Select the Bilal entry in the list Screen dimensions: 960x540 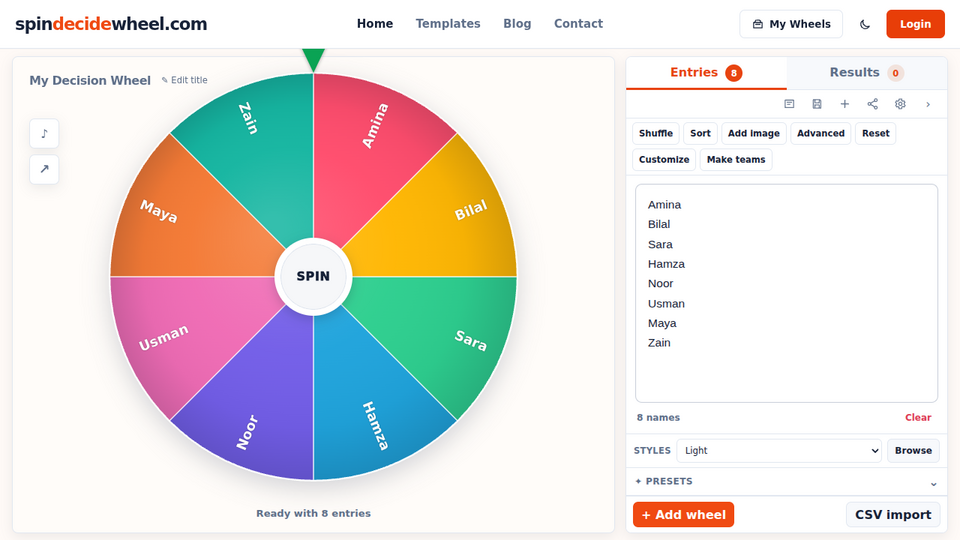[x=659, y=224]
